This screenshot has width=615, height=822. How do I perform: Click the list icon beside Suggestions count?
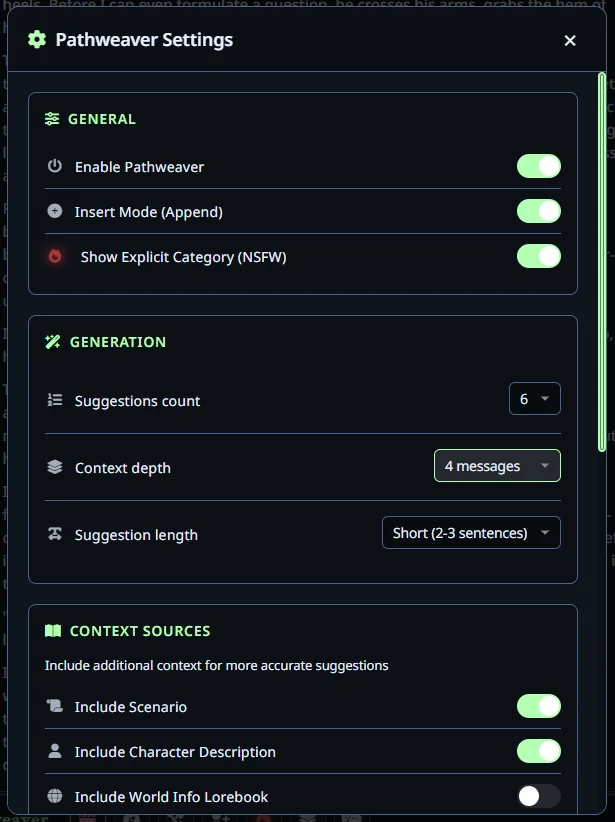point(55,400)
